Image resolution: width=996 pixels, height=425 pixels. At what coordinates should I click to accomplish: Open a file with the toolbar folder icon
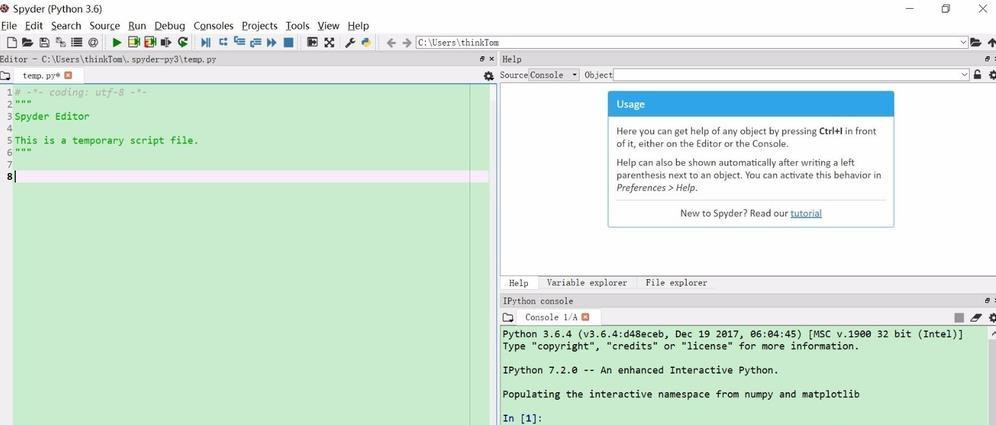(27, 43)
